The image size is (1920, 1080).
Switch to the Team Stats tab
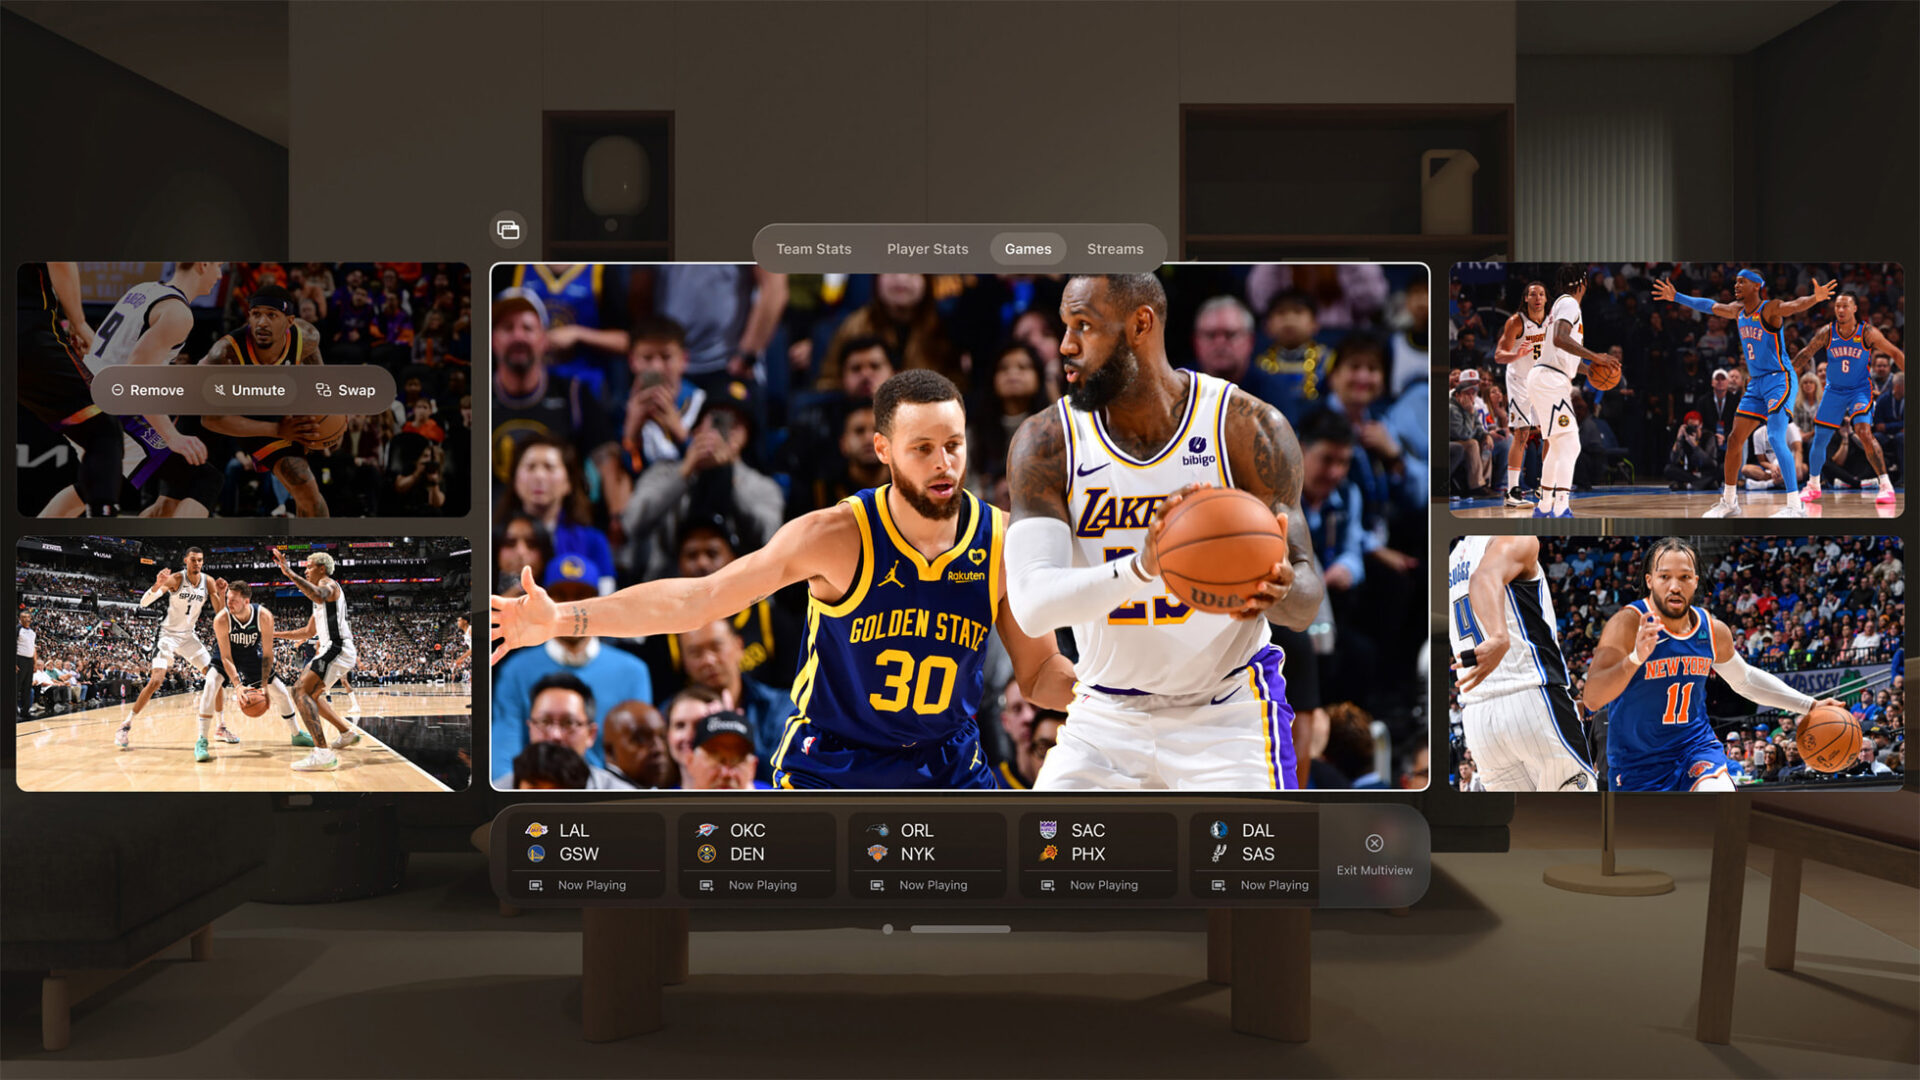point(814,248)
